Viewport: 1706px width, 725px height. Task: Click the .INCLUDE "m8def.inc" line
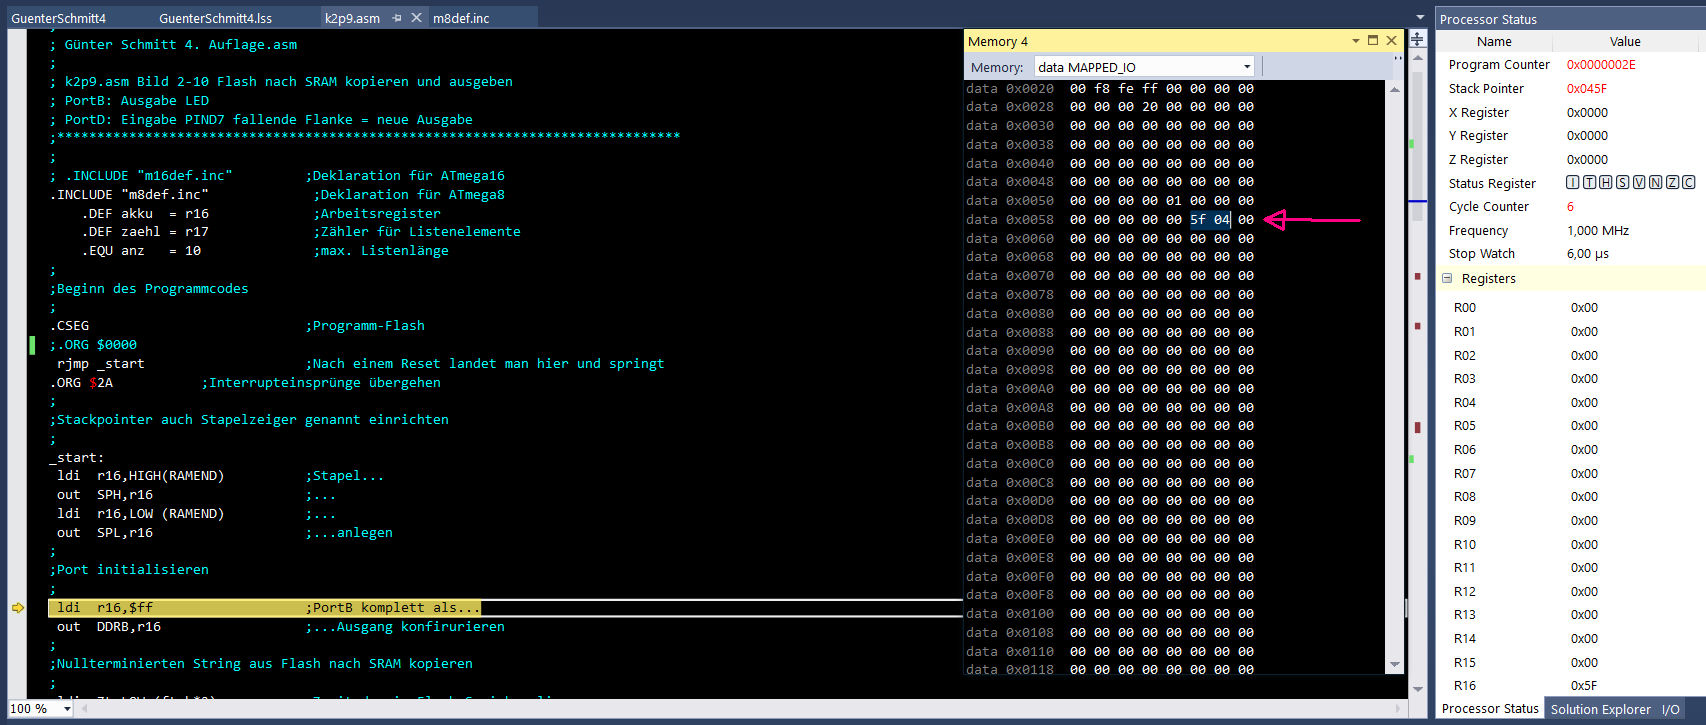click(x=129, y=194)
